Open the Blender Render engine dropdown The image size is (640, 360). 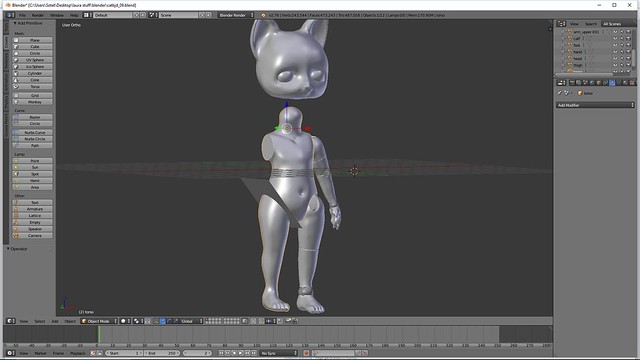pyautogui.click(x=236, y=15)
